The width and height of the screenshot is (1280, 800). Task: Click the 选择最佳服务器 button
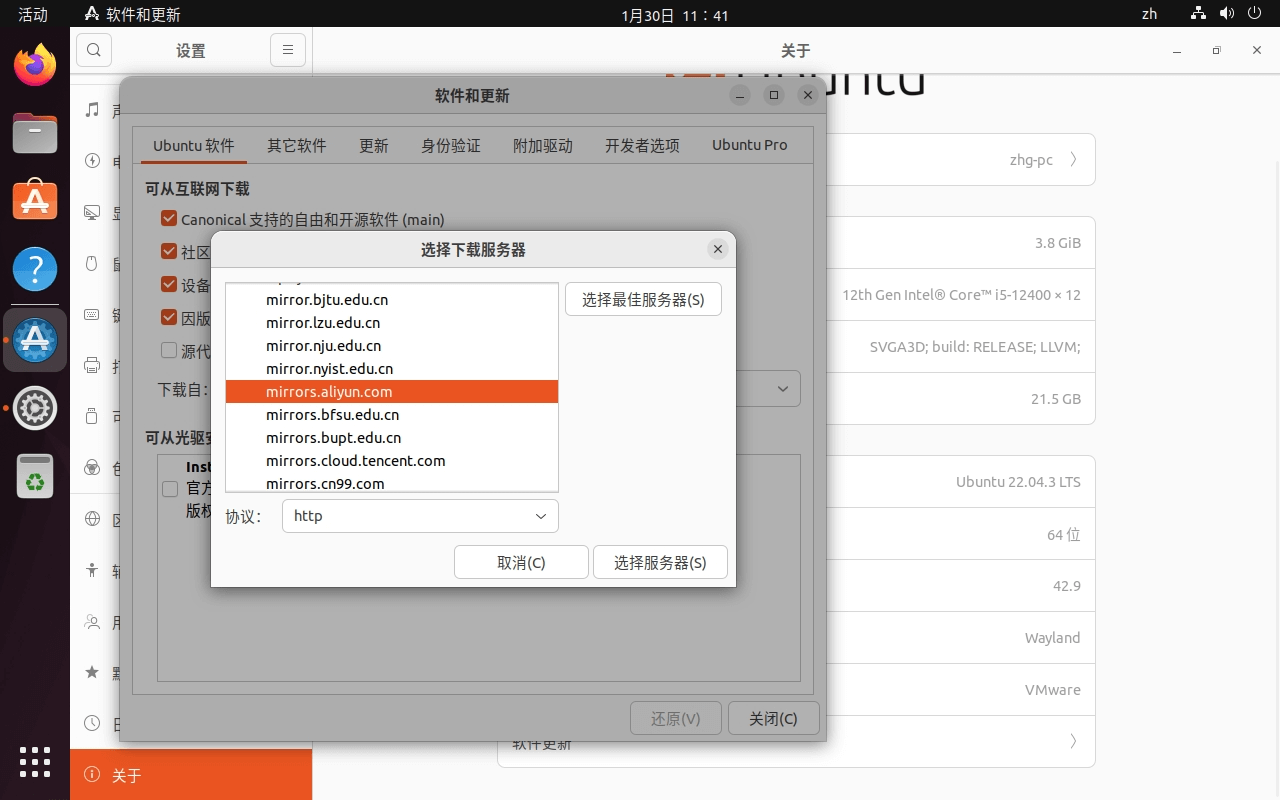[643, 300]
